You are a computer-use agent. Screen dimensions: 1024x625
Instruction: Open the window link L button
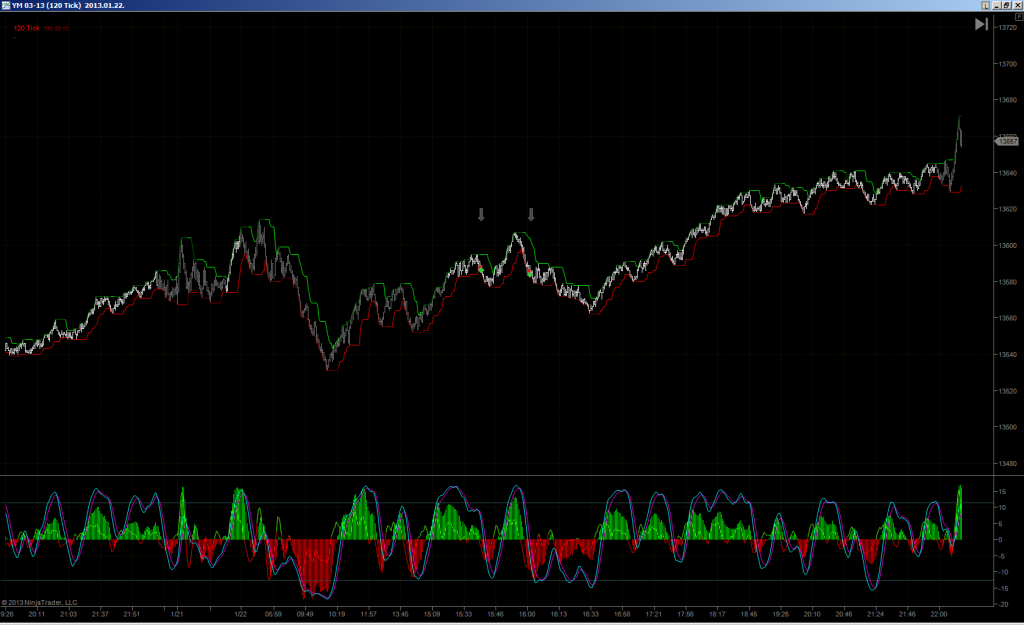tap(986, 5)
